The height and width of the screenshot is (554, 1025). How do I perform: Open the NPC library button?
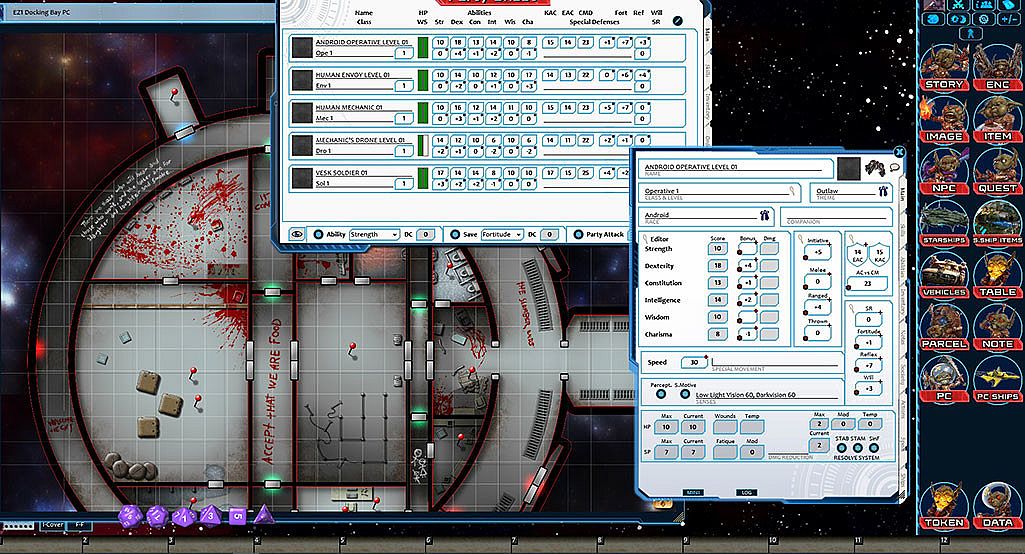tap(944, 171)
